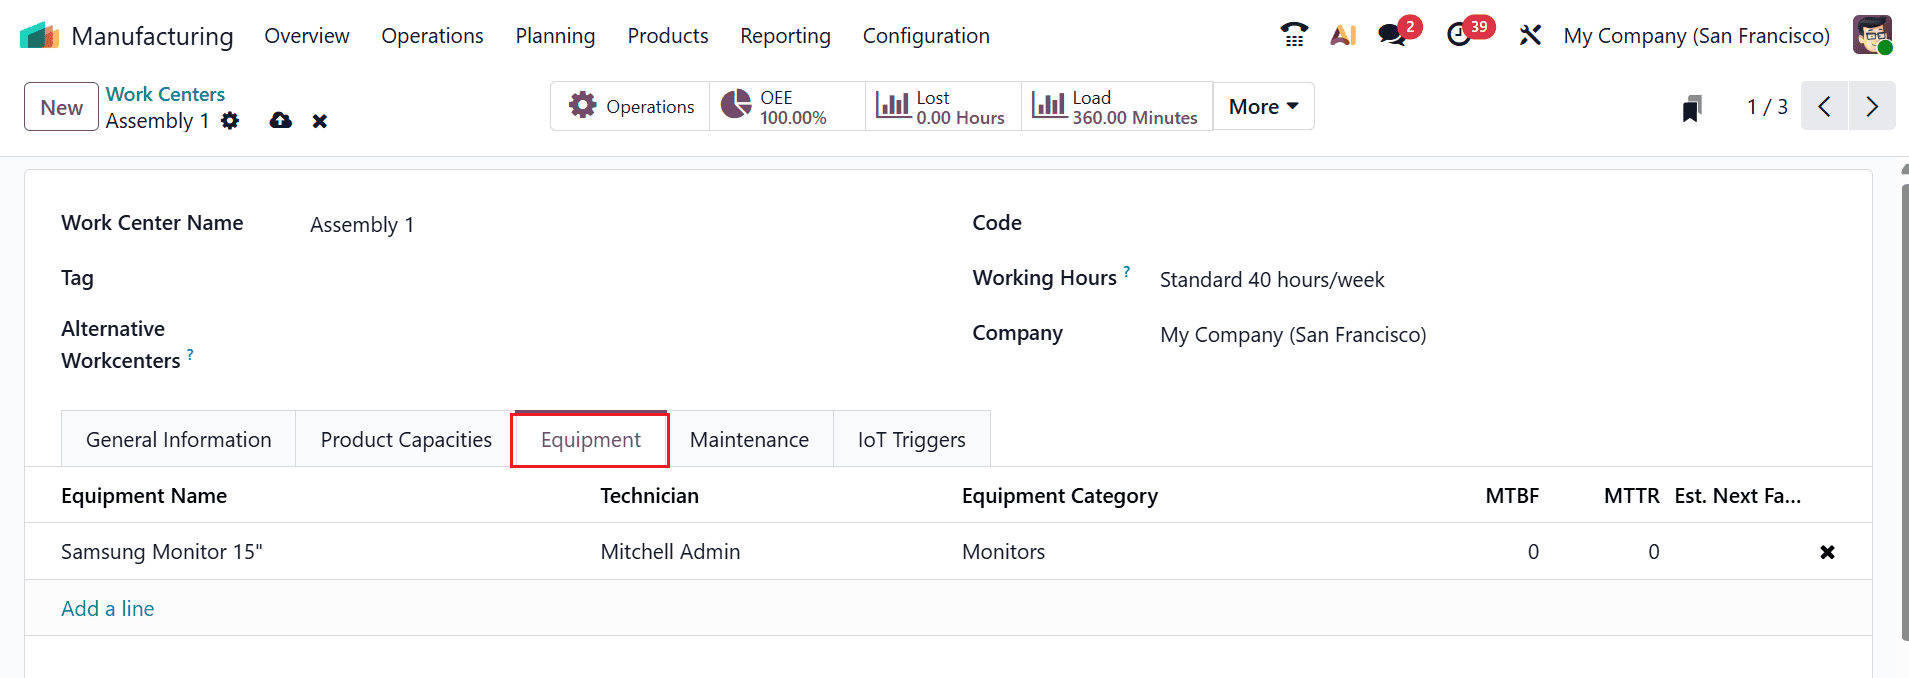Save the record with the cloud upload icon
The height and width of the screenshot is (678, 1909).
(x=281, y=121)
